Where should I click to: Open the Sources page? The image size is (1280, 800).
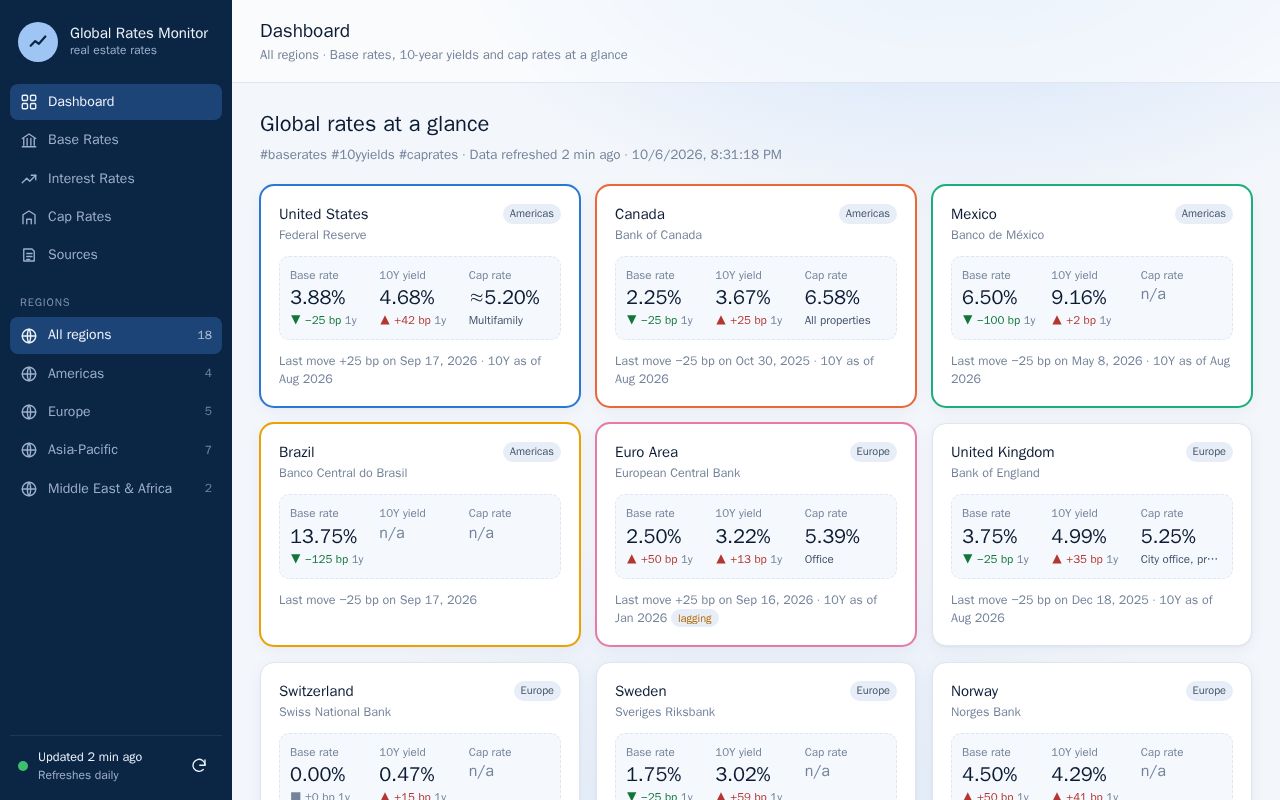[x=116, y=255]
